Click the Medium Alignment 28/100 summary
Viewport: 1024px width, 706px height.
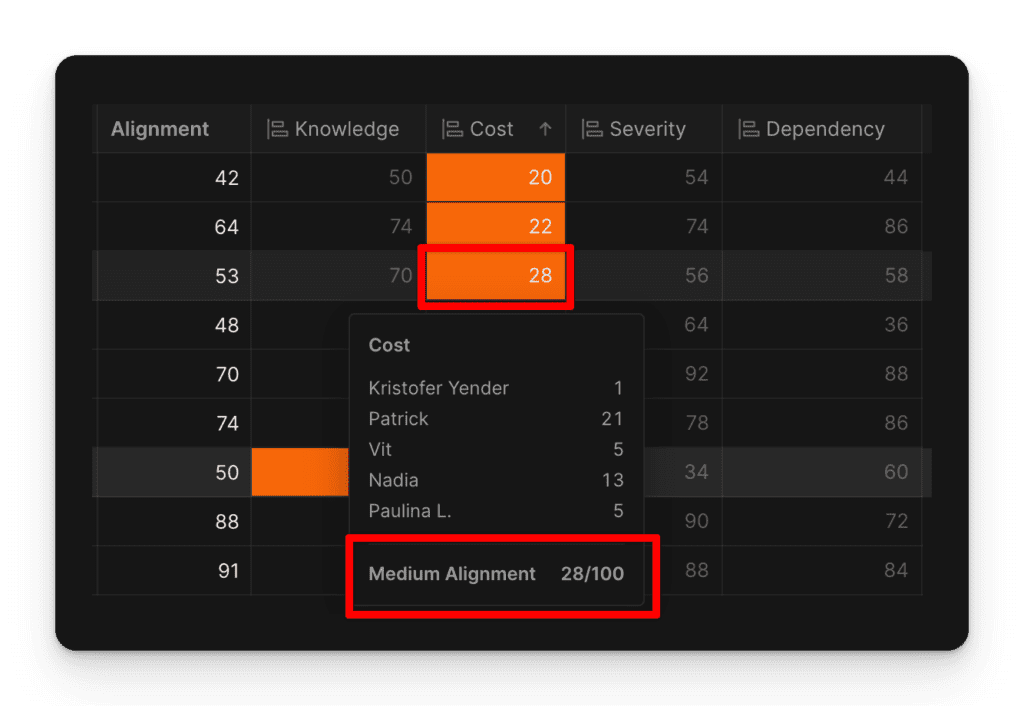pos(496,574)
